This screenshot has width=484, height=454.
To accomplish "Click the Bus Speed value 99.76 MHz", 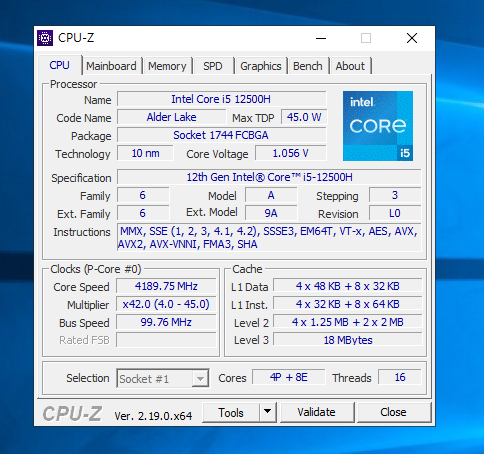I will (166, 322).
